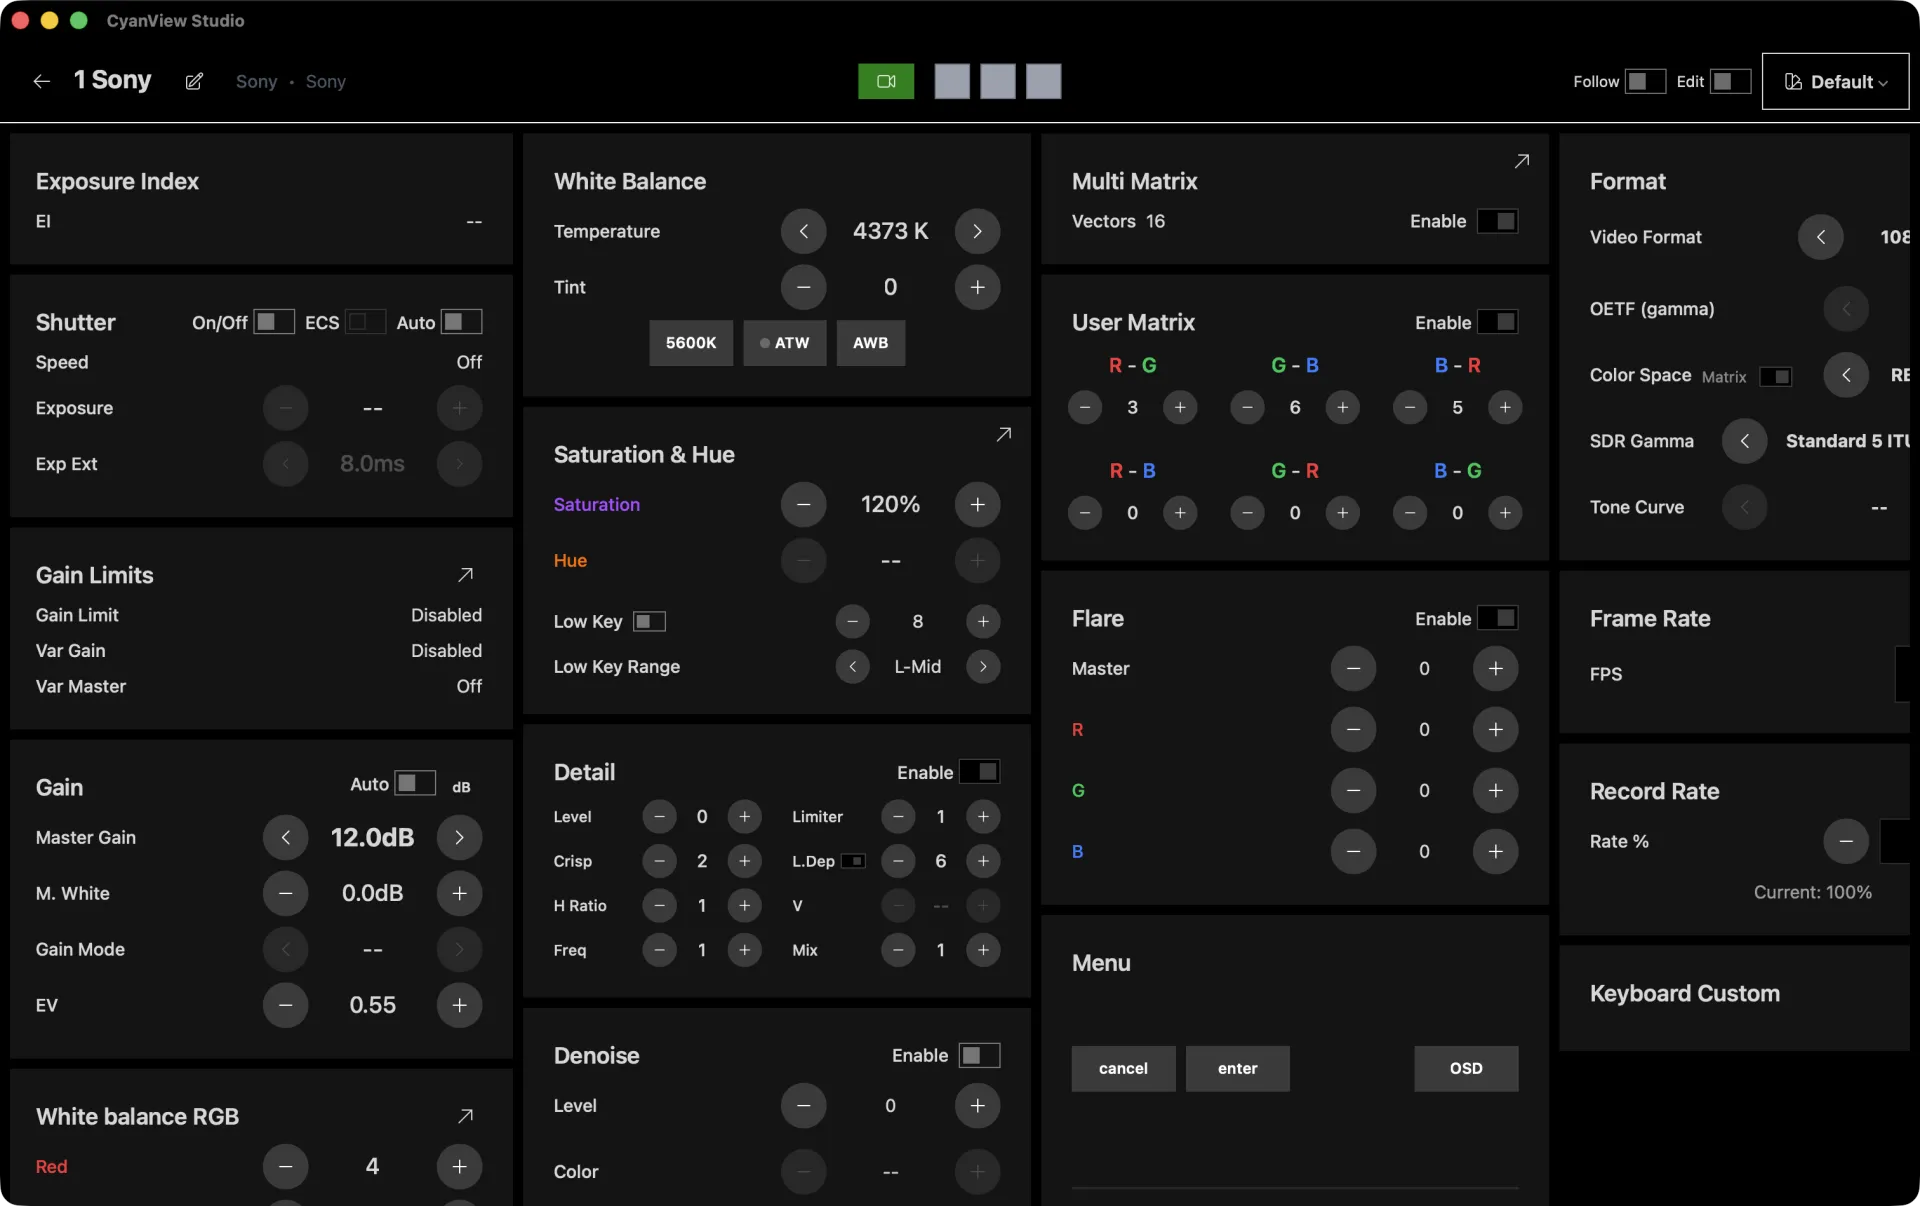
Task: Increase EV with plus icon
Action: pyautogui.click(x=459, y=1005)
